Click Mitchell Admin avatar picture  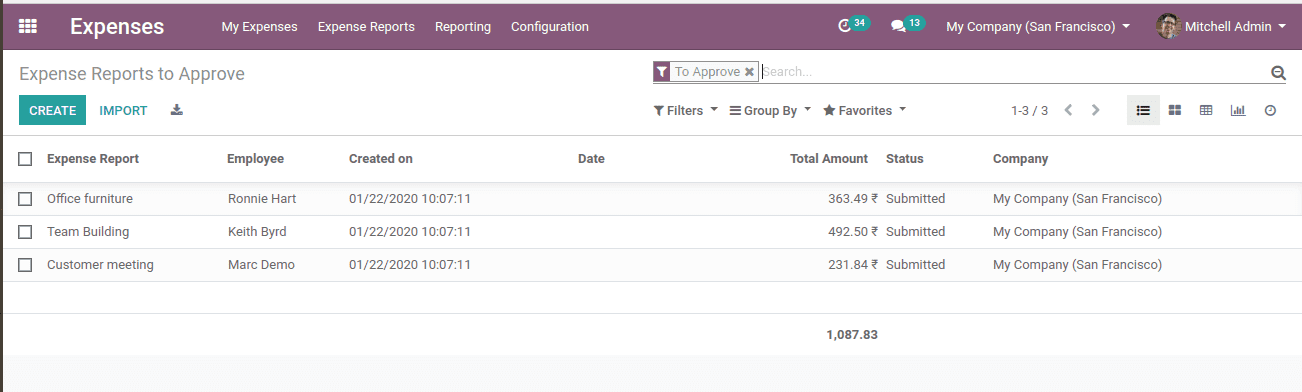coord(1168,26)
